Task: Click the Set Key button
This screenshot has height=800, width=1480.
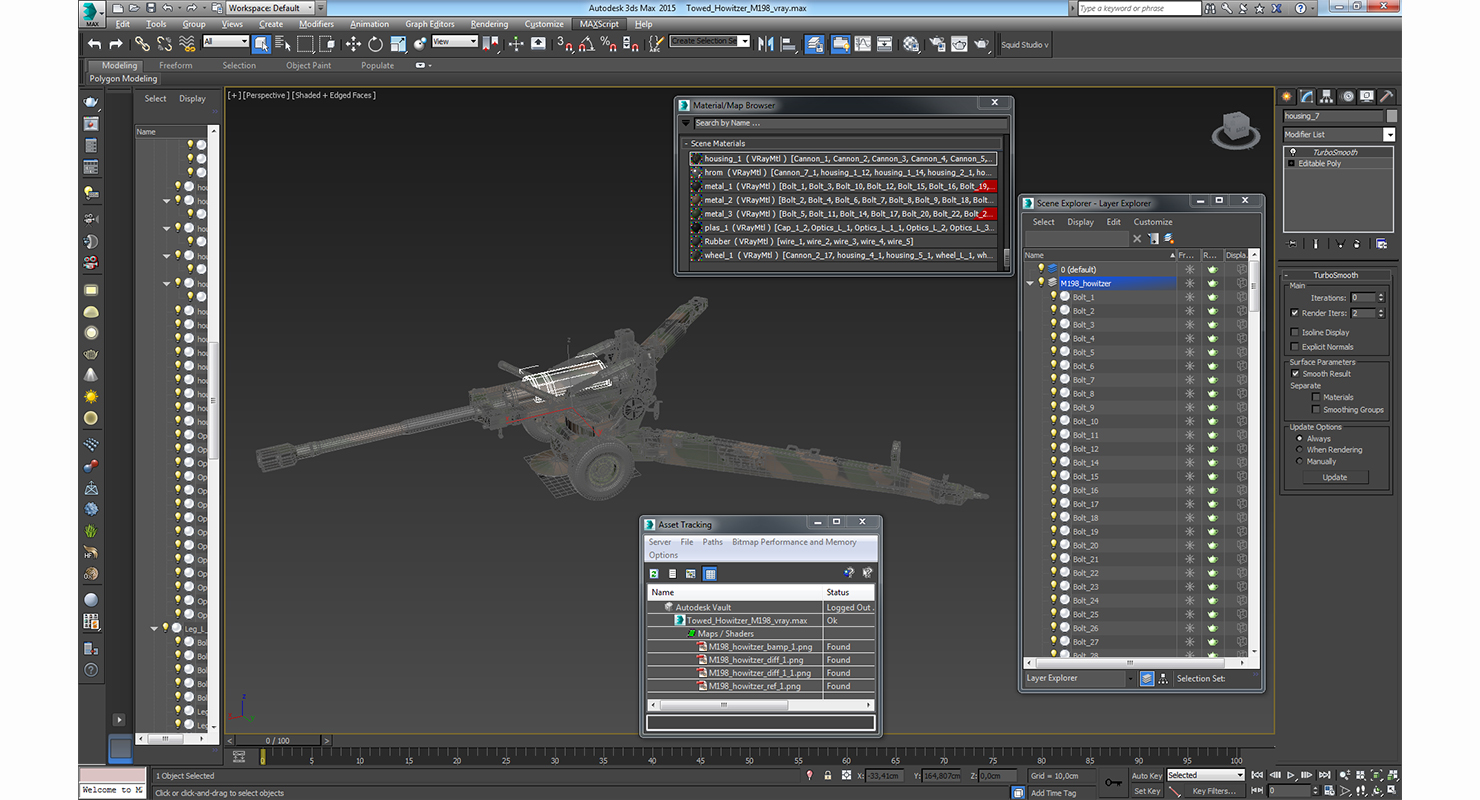Action: (x=1147, y=791)
